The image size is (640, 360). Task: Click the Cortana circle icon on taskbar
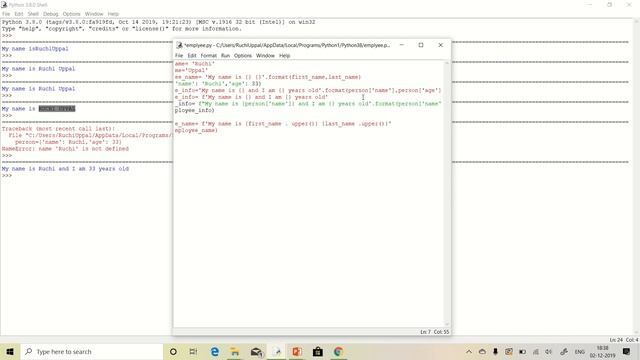(173, 351)
